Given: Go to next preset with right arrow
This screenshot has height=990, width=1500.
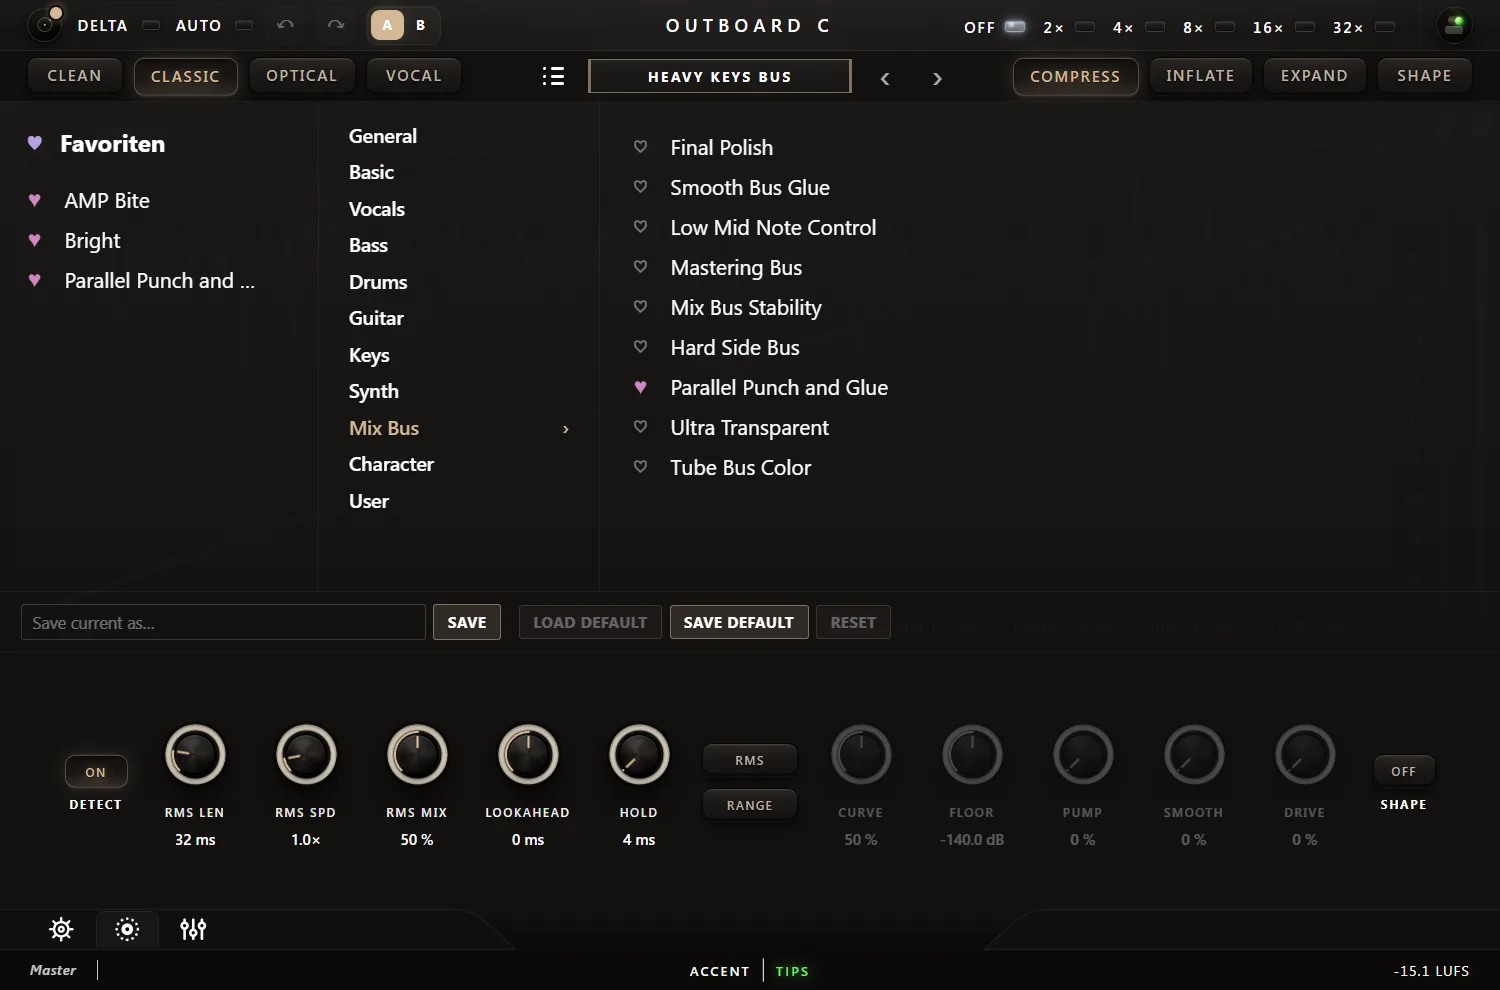Looking at the screenshot, I should tap(937, 78).
